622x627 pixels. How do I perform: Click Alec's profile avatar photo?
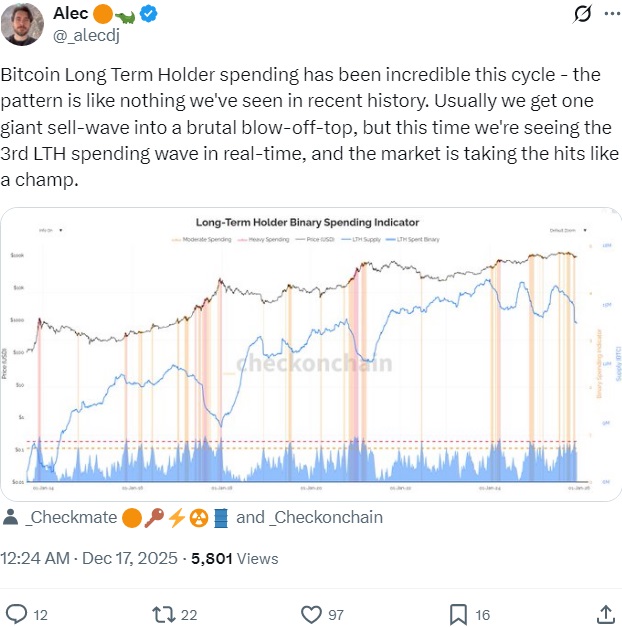point(24,23)
